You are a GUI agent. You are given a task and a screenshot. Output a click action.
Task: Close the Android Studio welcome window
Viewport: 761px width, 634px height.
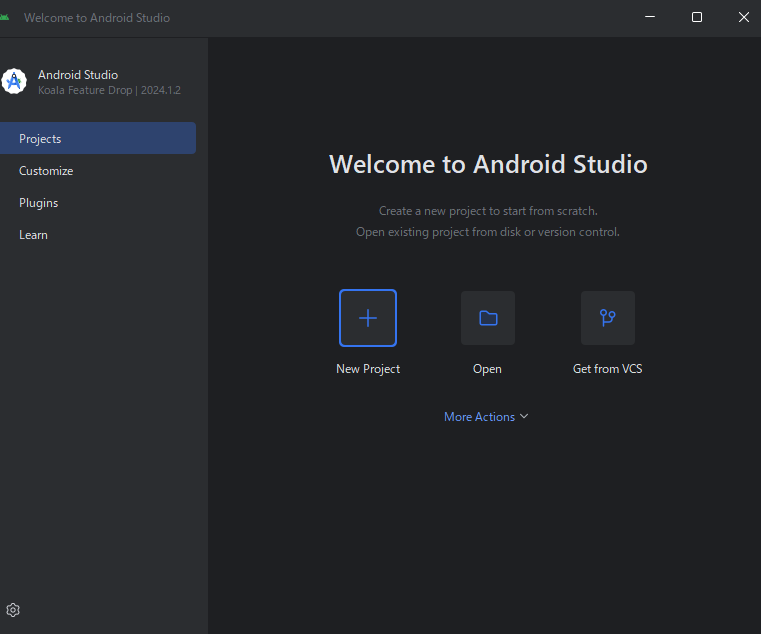coord(743,17)
